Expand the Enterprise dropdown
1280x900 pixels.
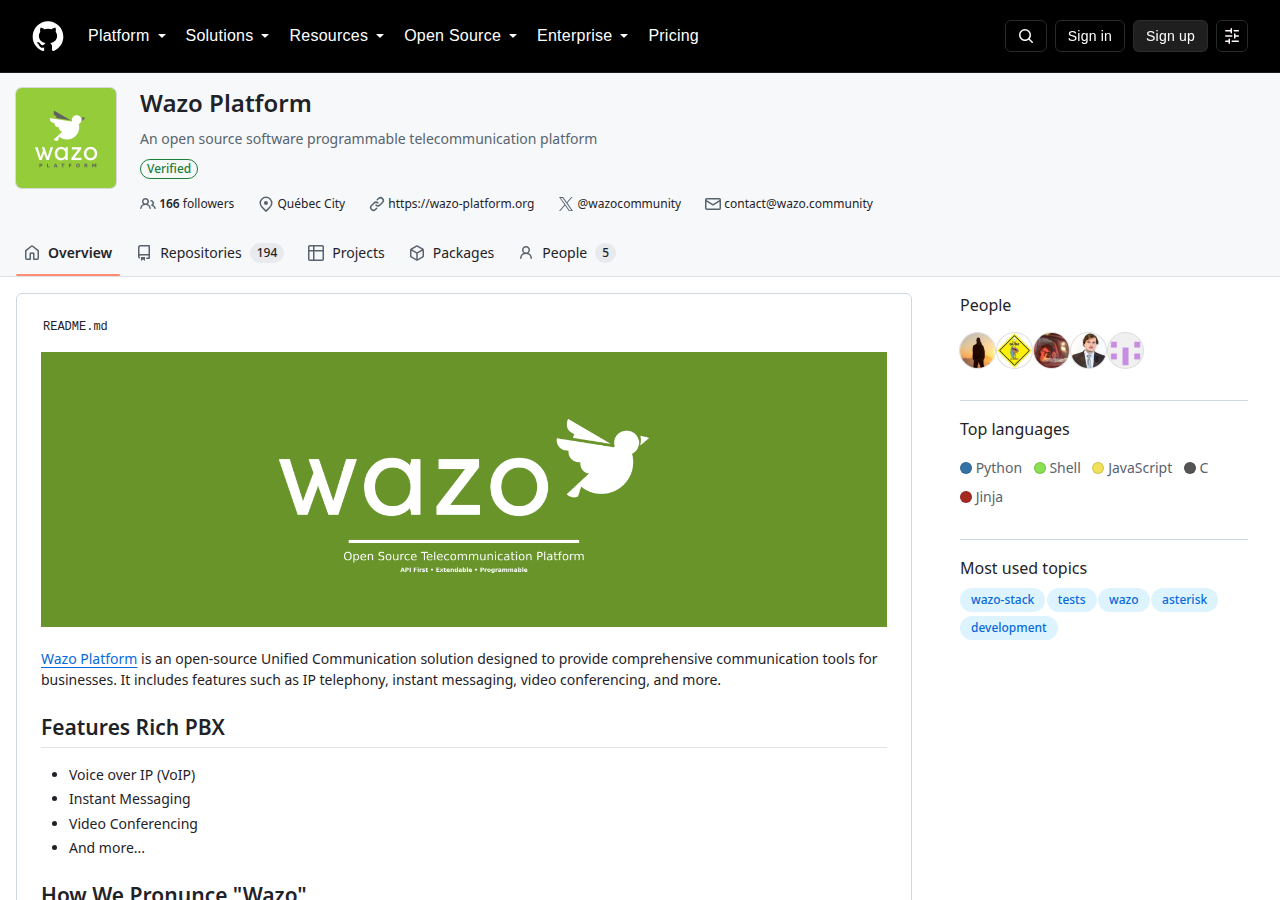pyautogui.click(x=582, y=36)
